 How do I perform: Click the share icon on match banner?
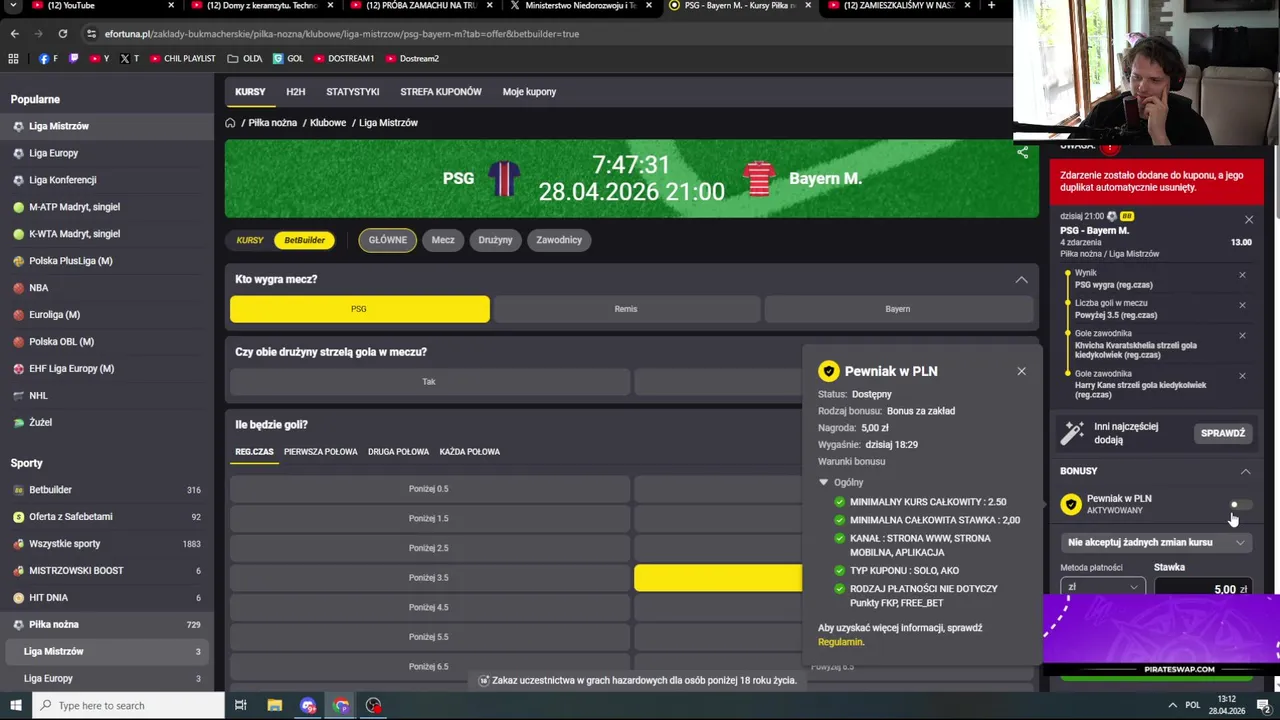1022,153
